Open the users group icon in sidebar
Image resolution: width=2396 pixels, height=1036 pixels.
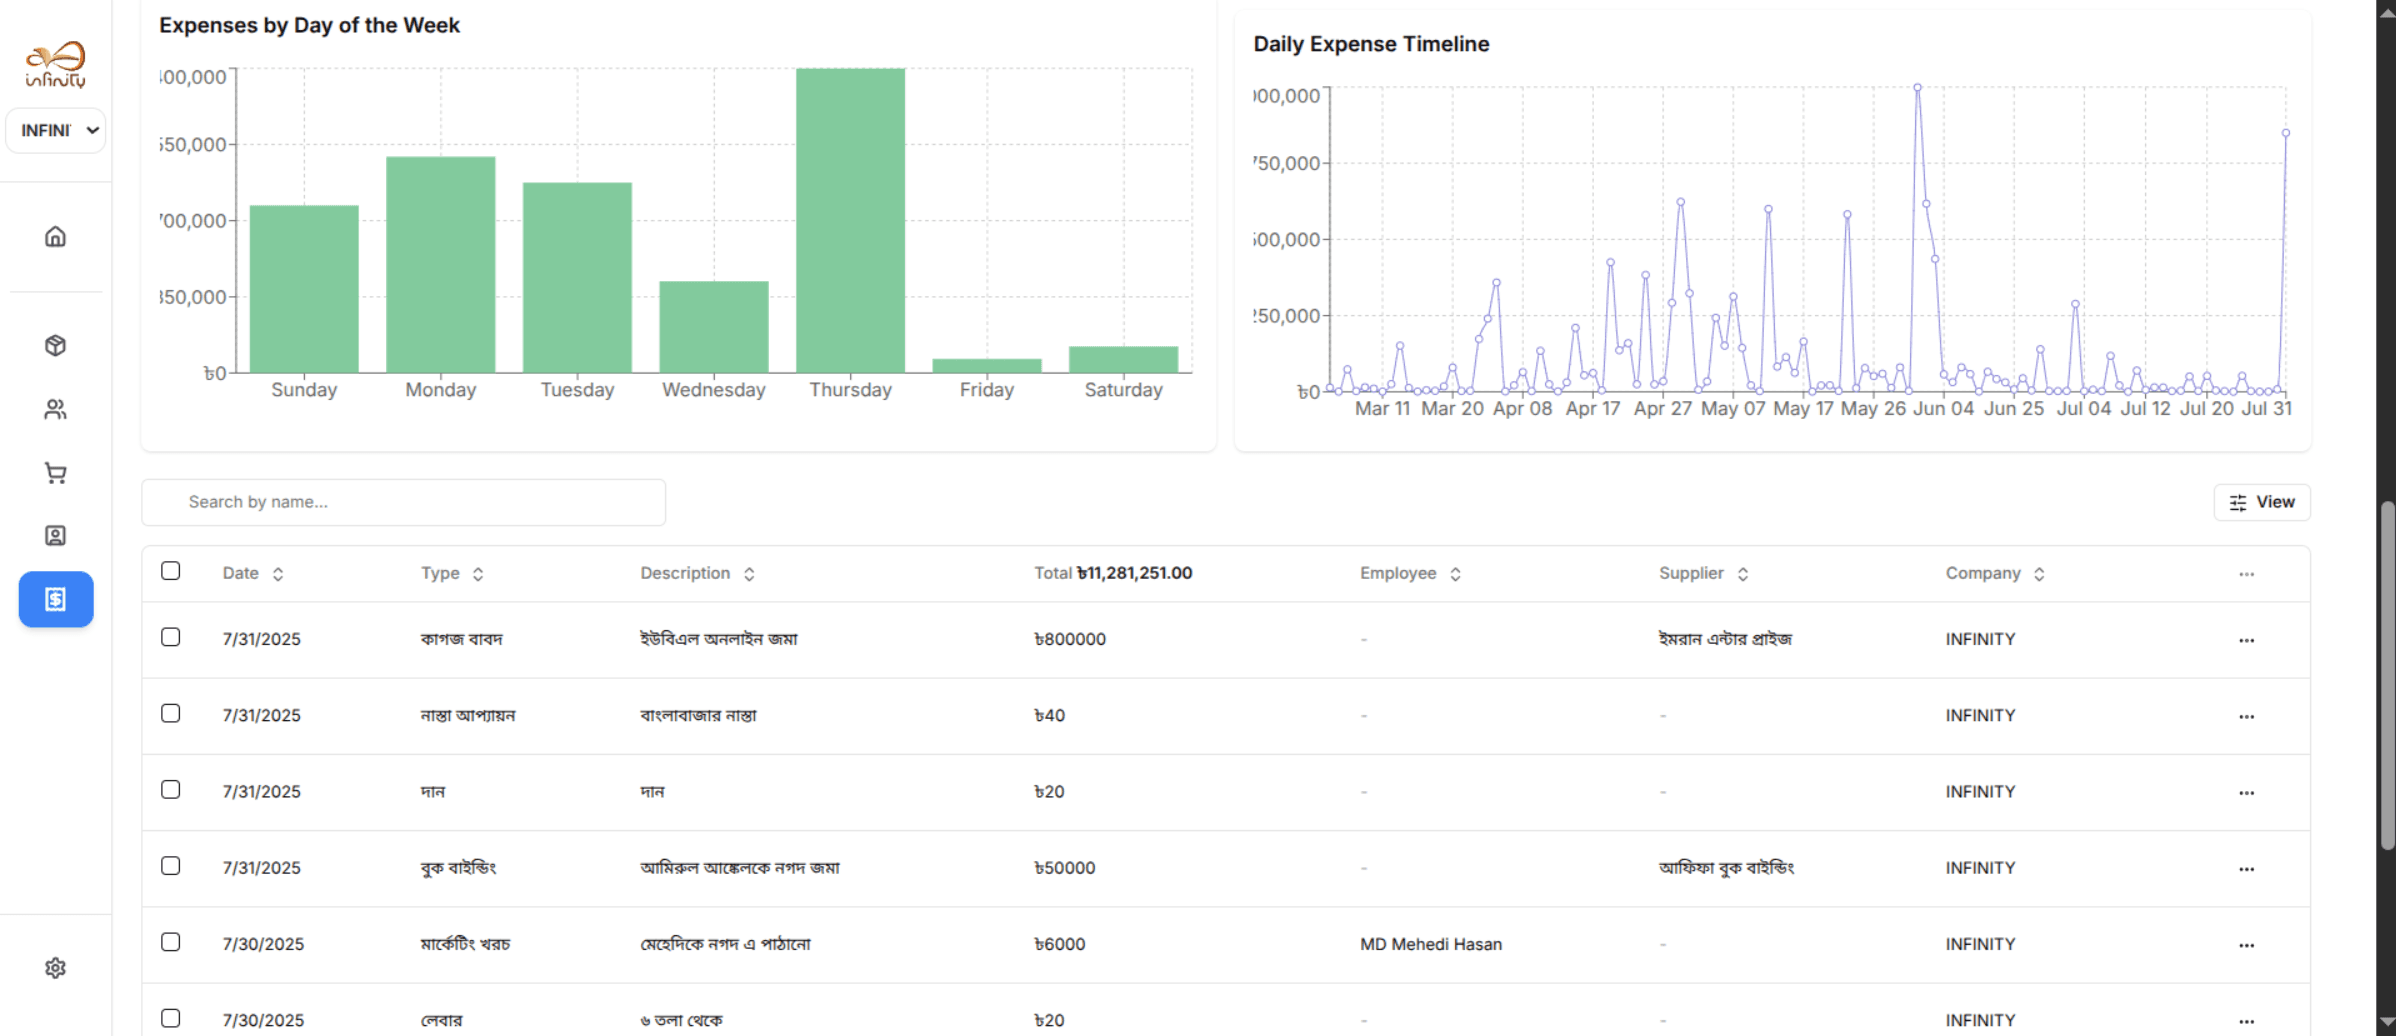(56, 410)
